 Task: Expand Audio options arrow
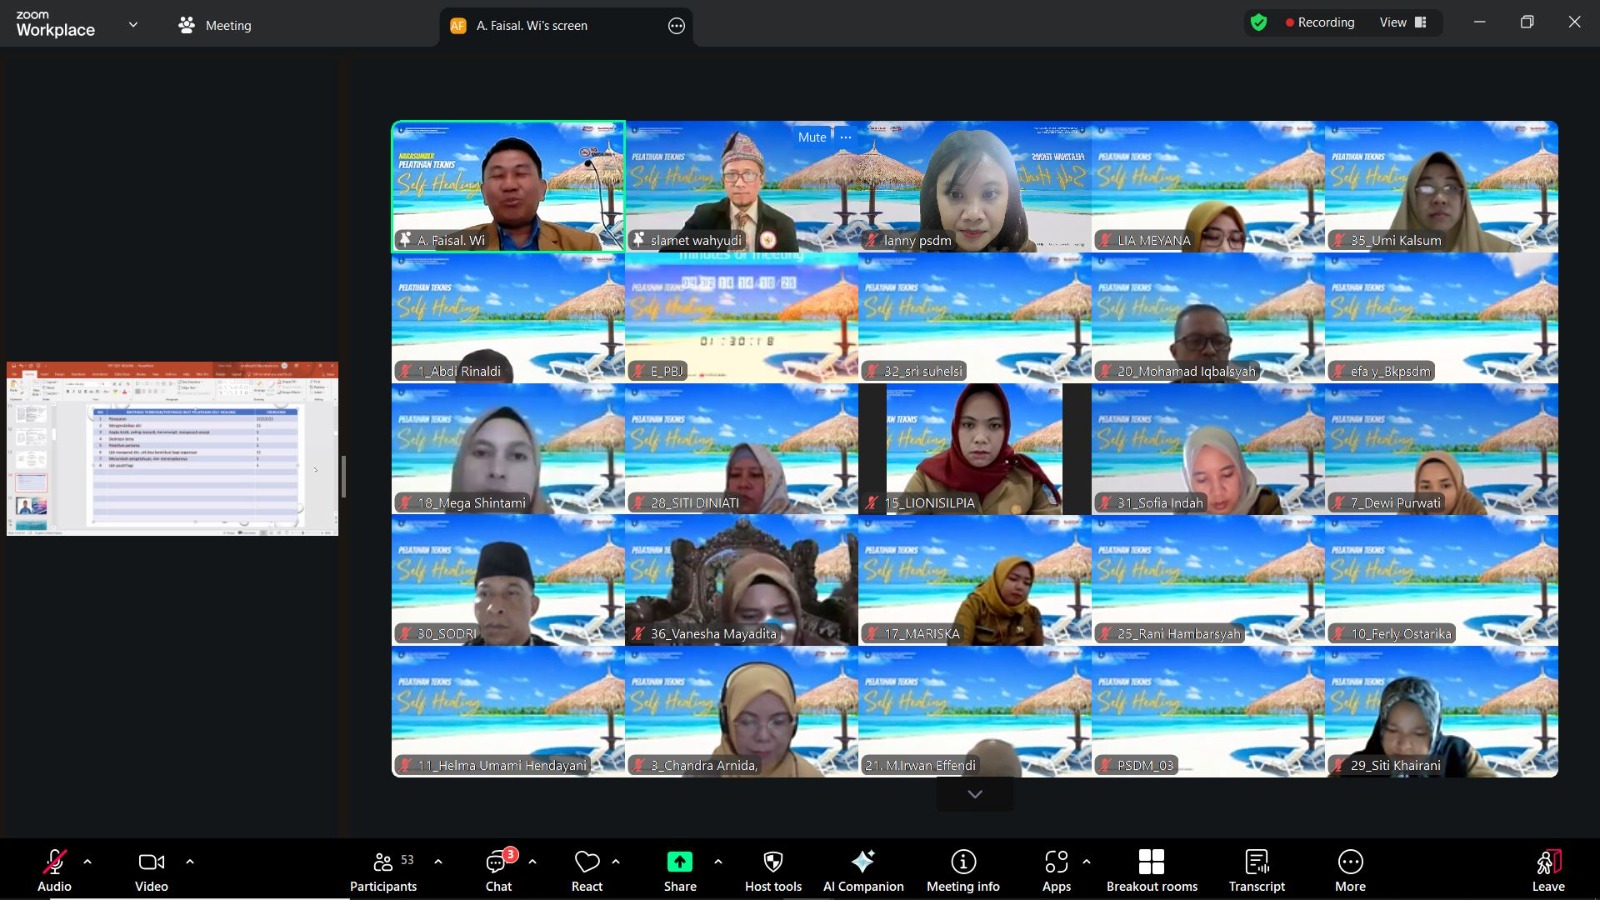point(88,861)
